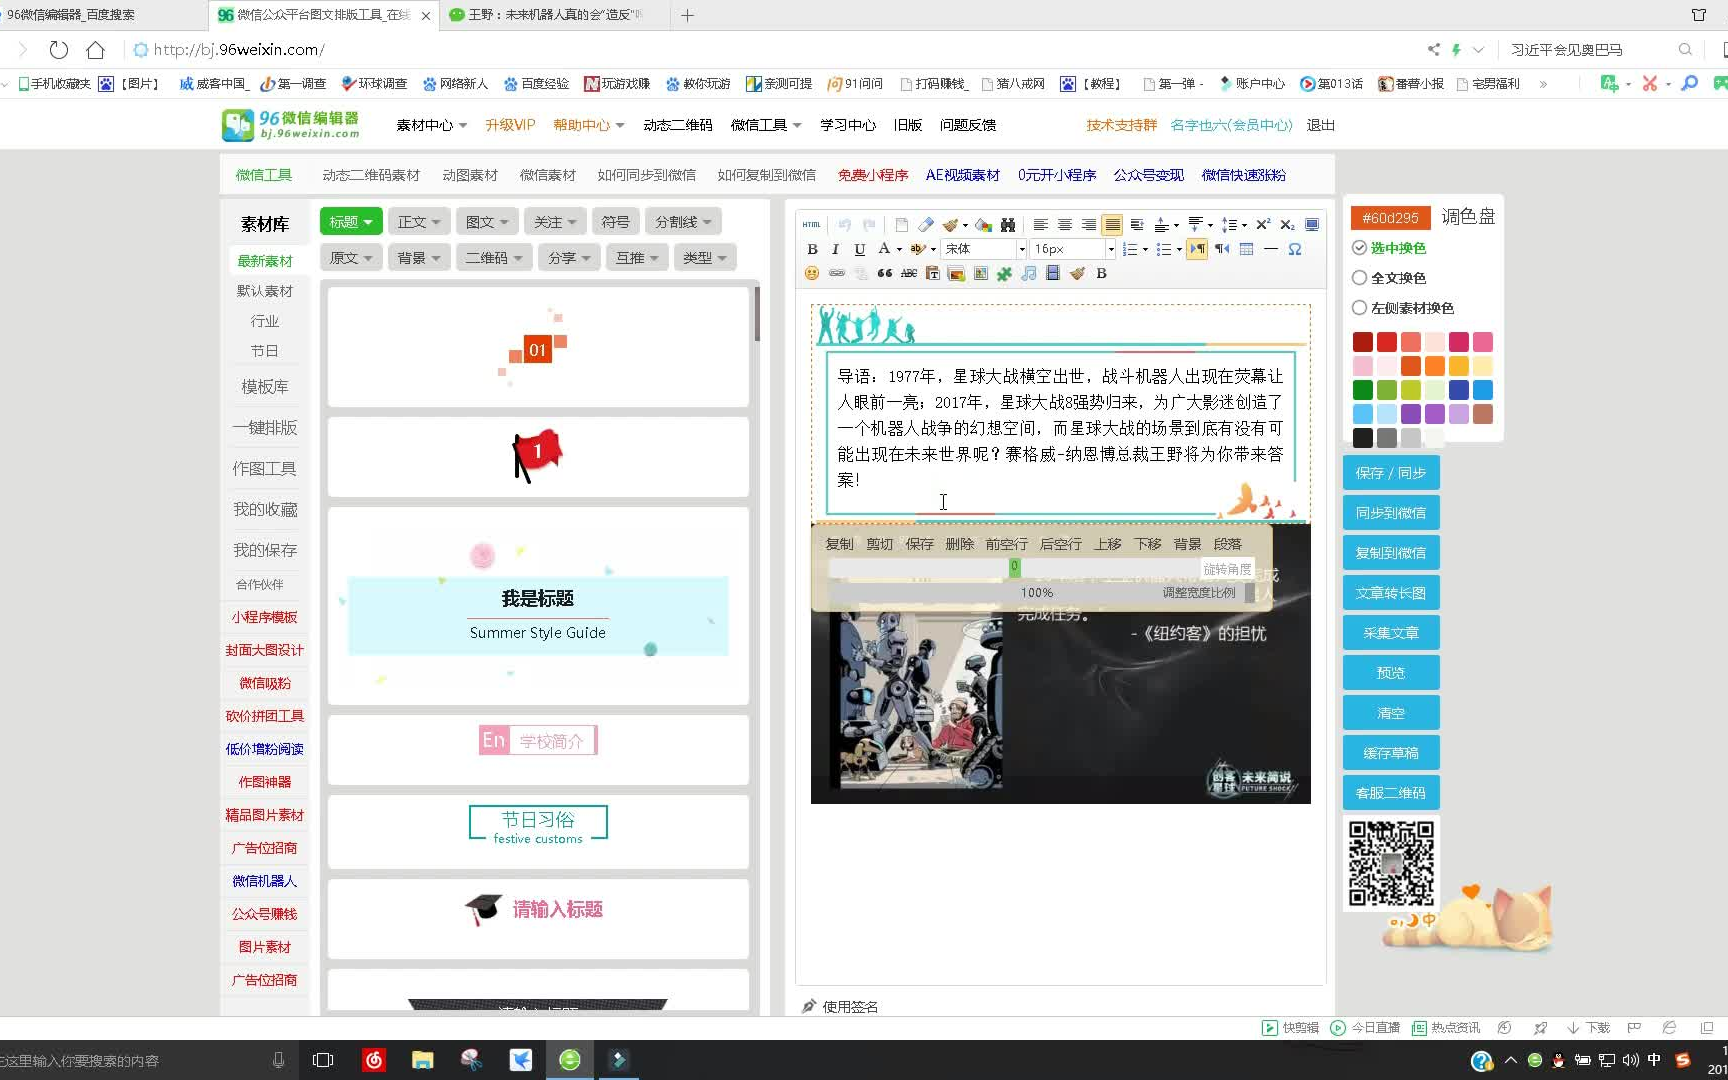Center-align text in editor

point(1064,225)
